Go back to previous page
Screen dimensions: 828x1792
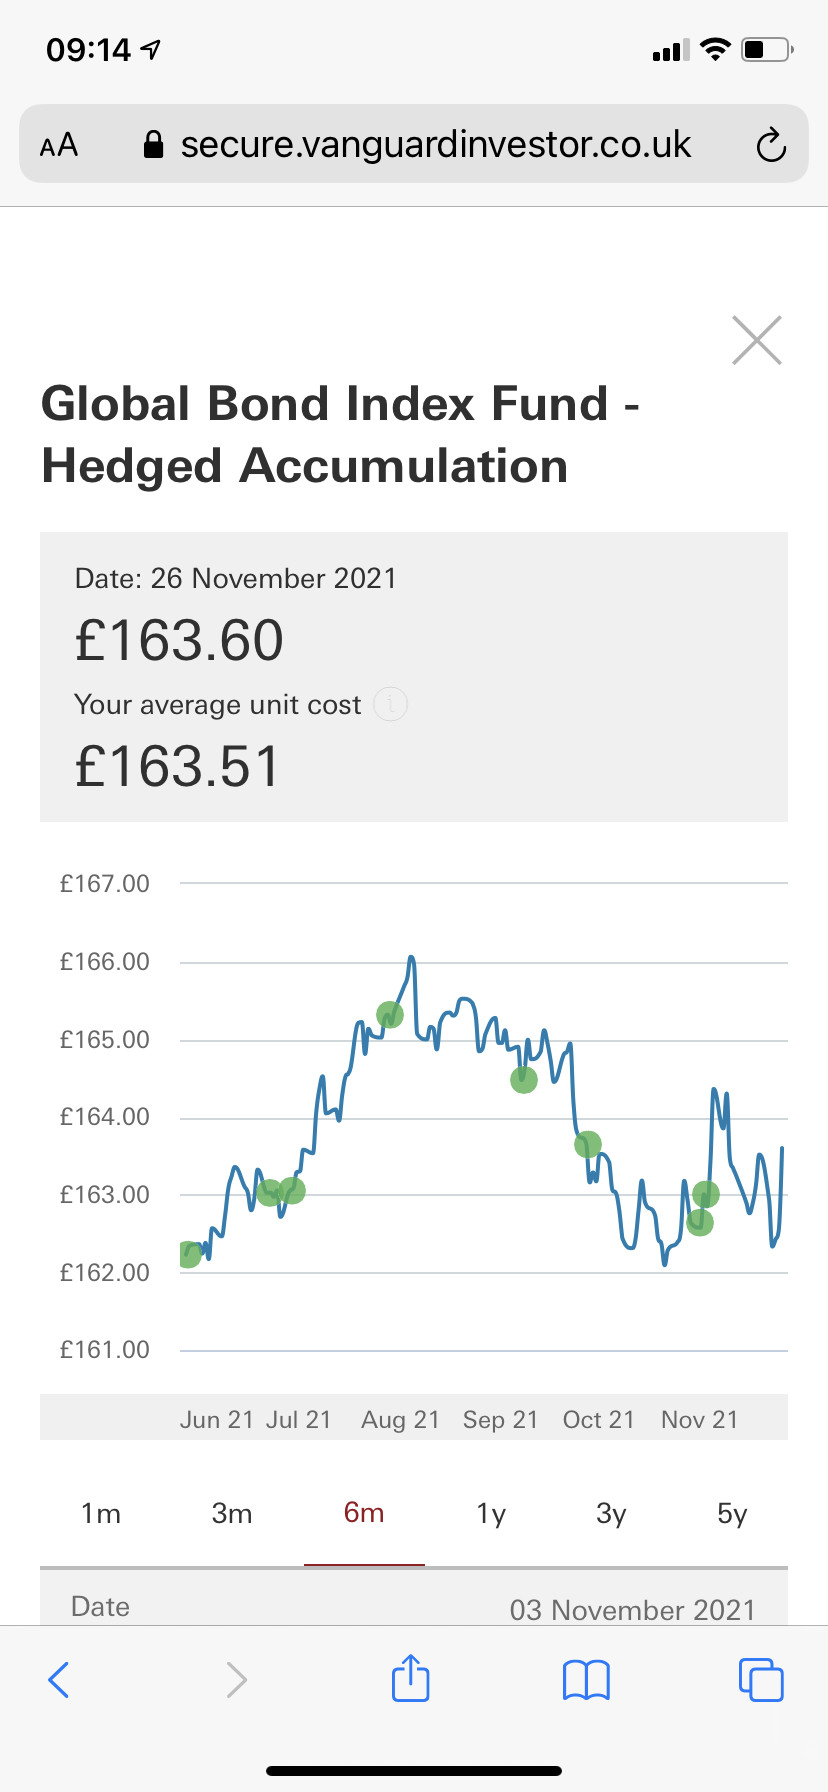point(59,1679)
